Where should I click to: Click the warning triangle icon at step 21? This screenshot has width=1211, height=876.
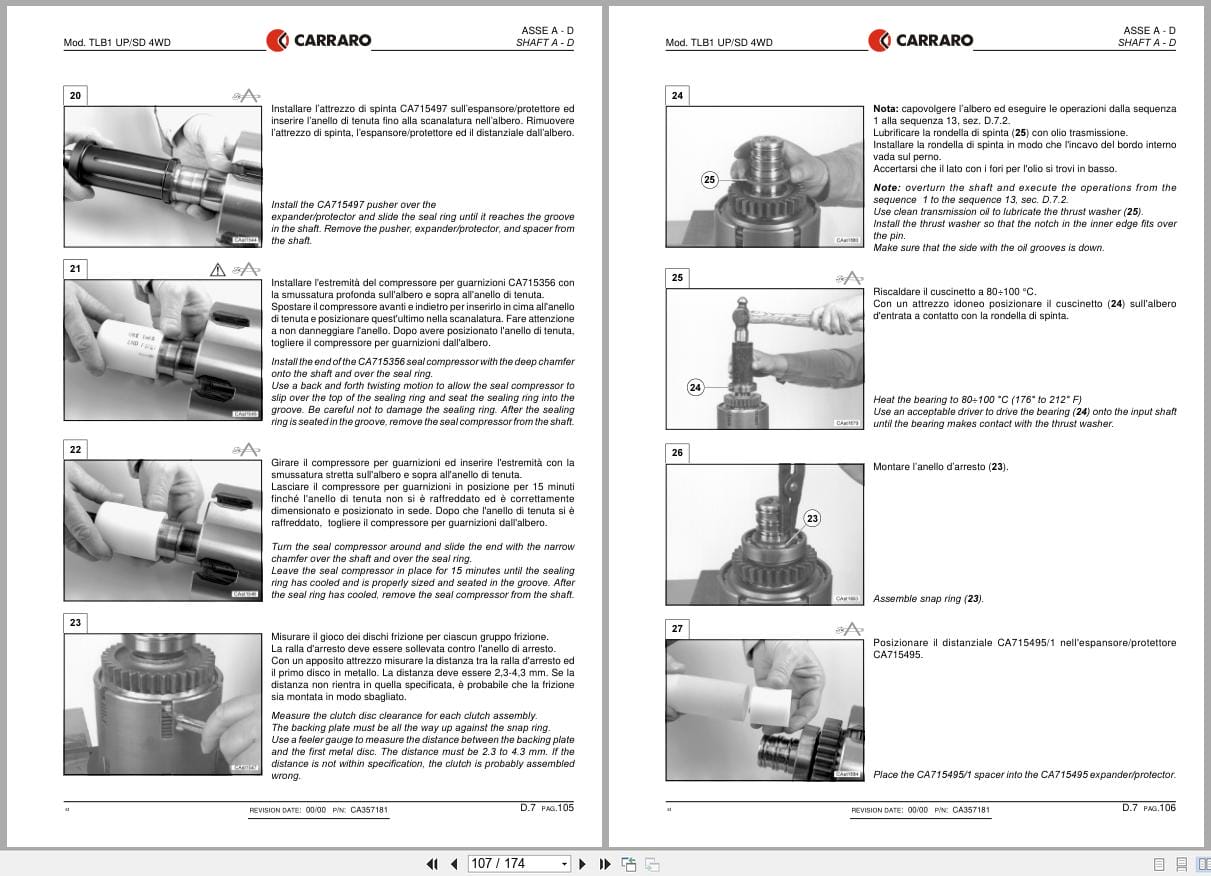pos(218,269)
